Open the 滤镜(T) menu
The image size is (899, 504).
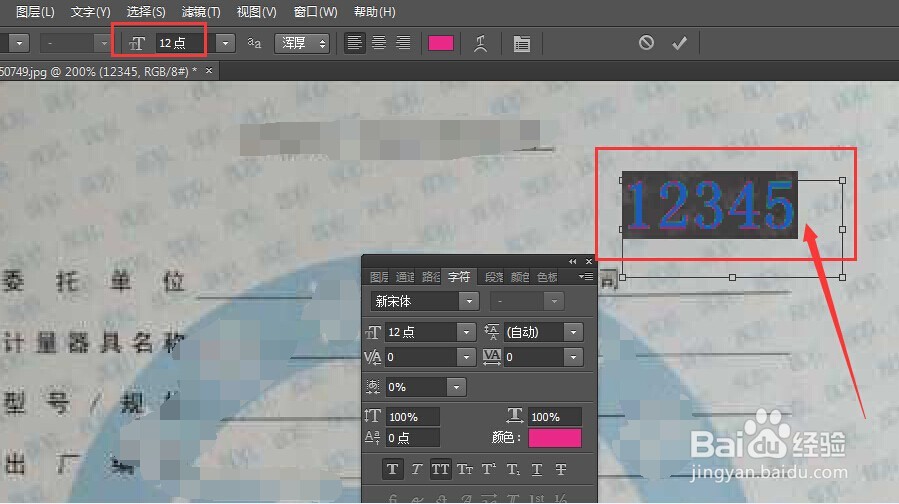[x=201, y=11]
